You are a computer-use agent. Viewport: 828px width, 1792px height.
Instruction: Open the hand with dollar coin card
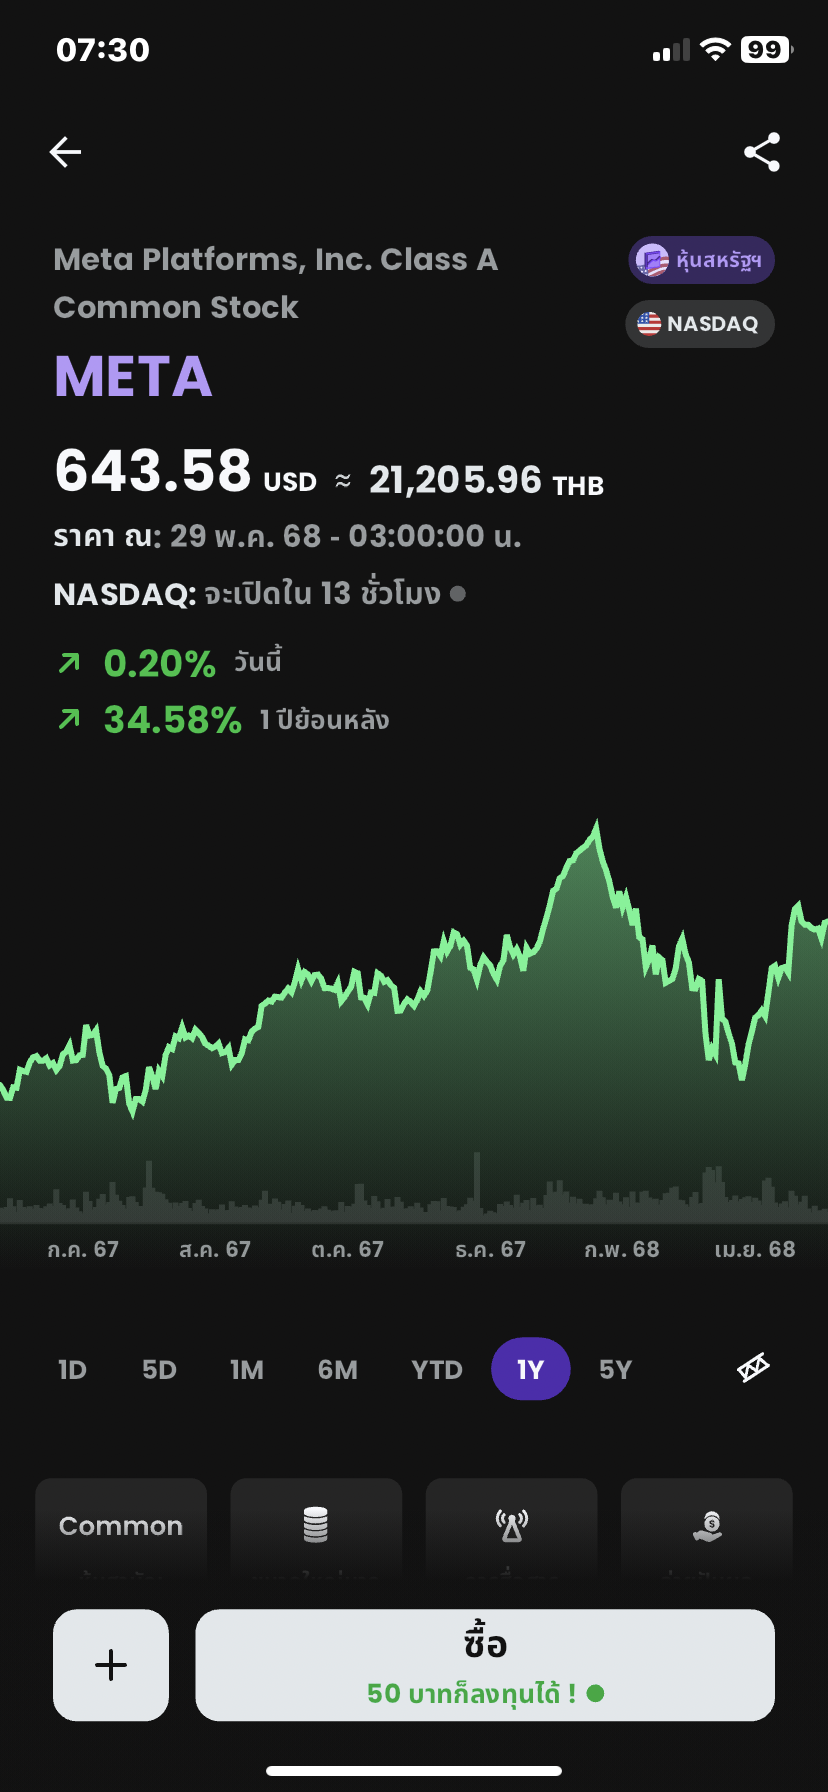[707, 1527]
